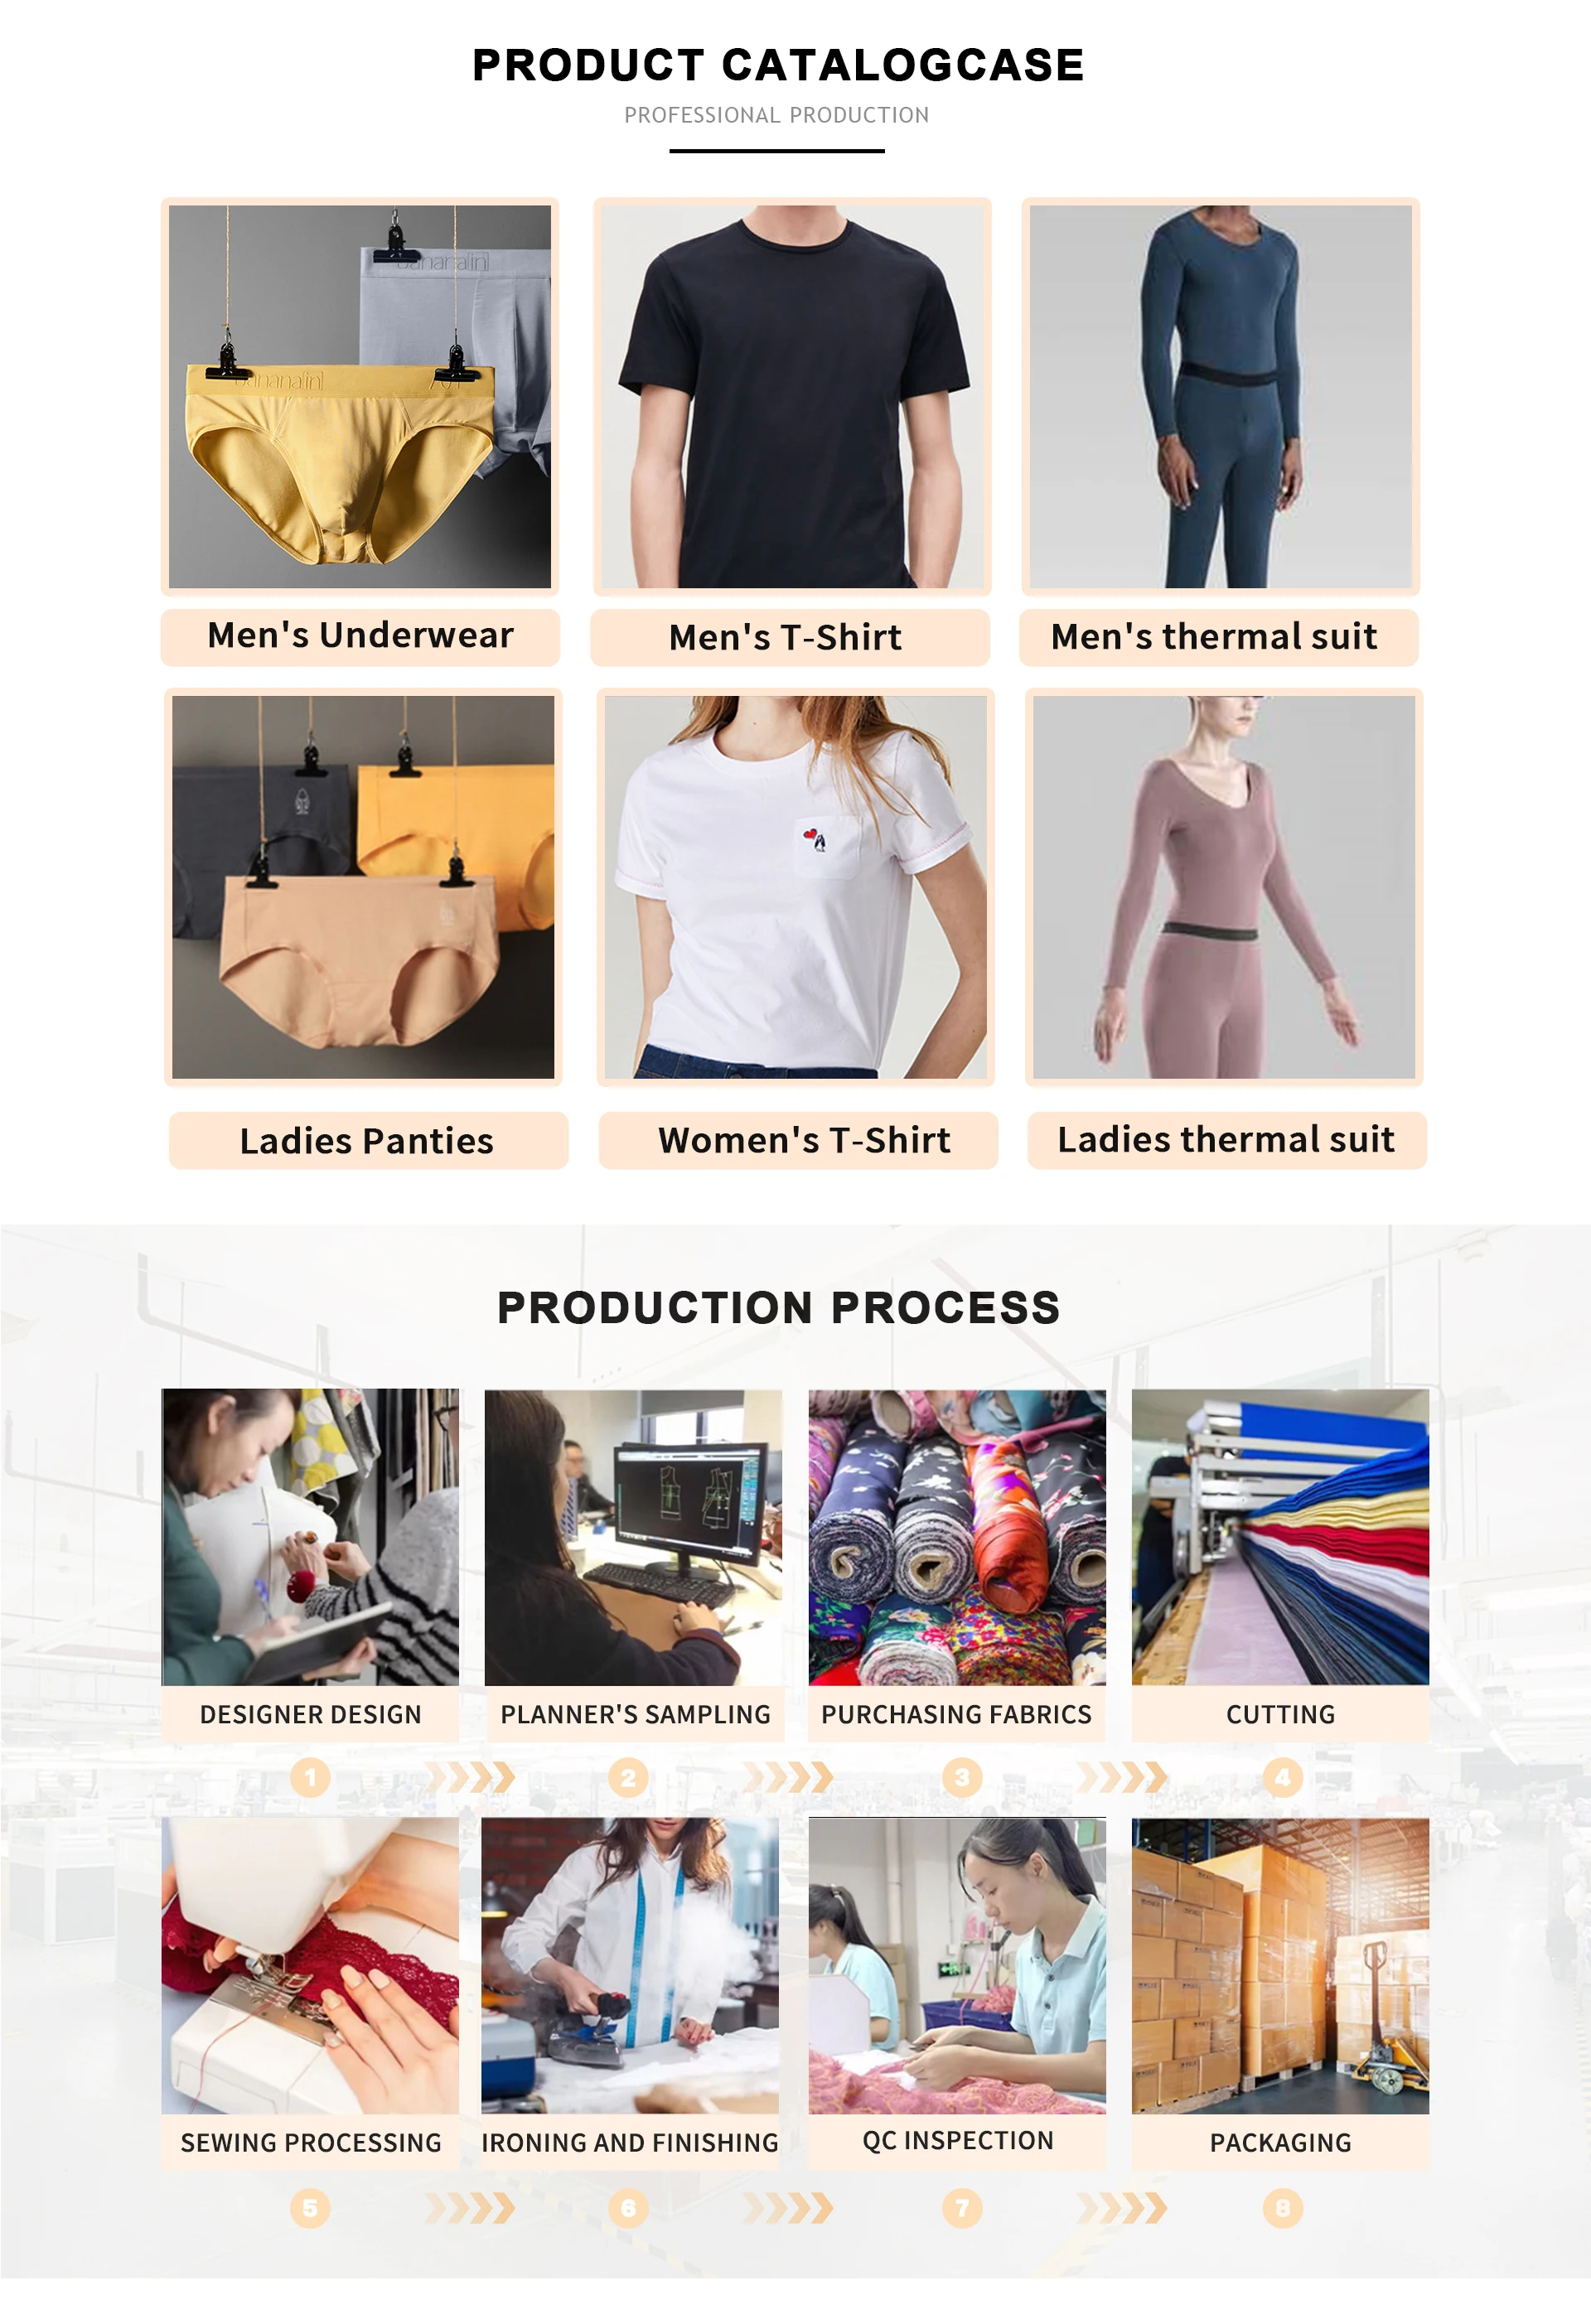Open the Ladies Panties product image

[363, 886]
